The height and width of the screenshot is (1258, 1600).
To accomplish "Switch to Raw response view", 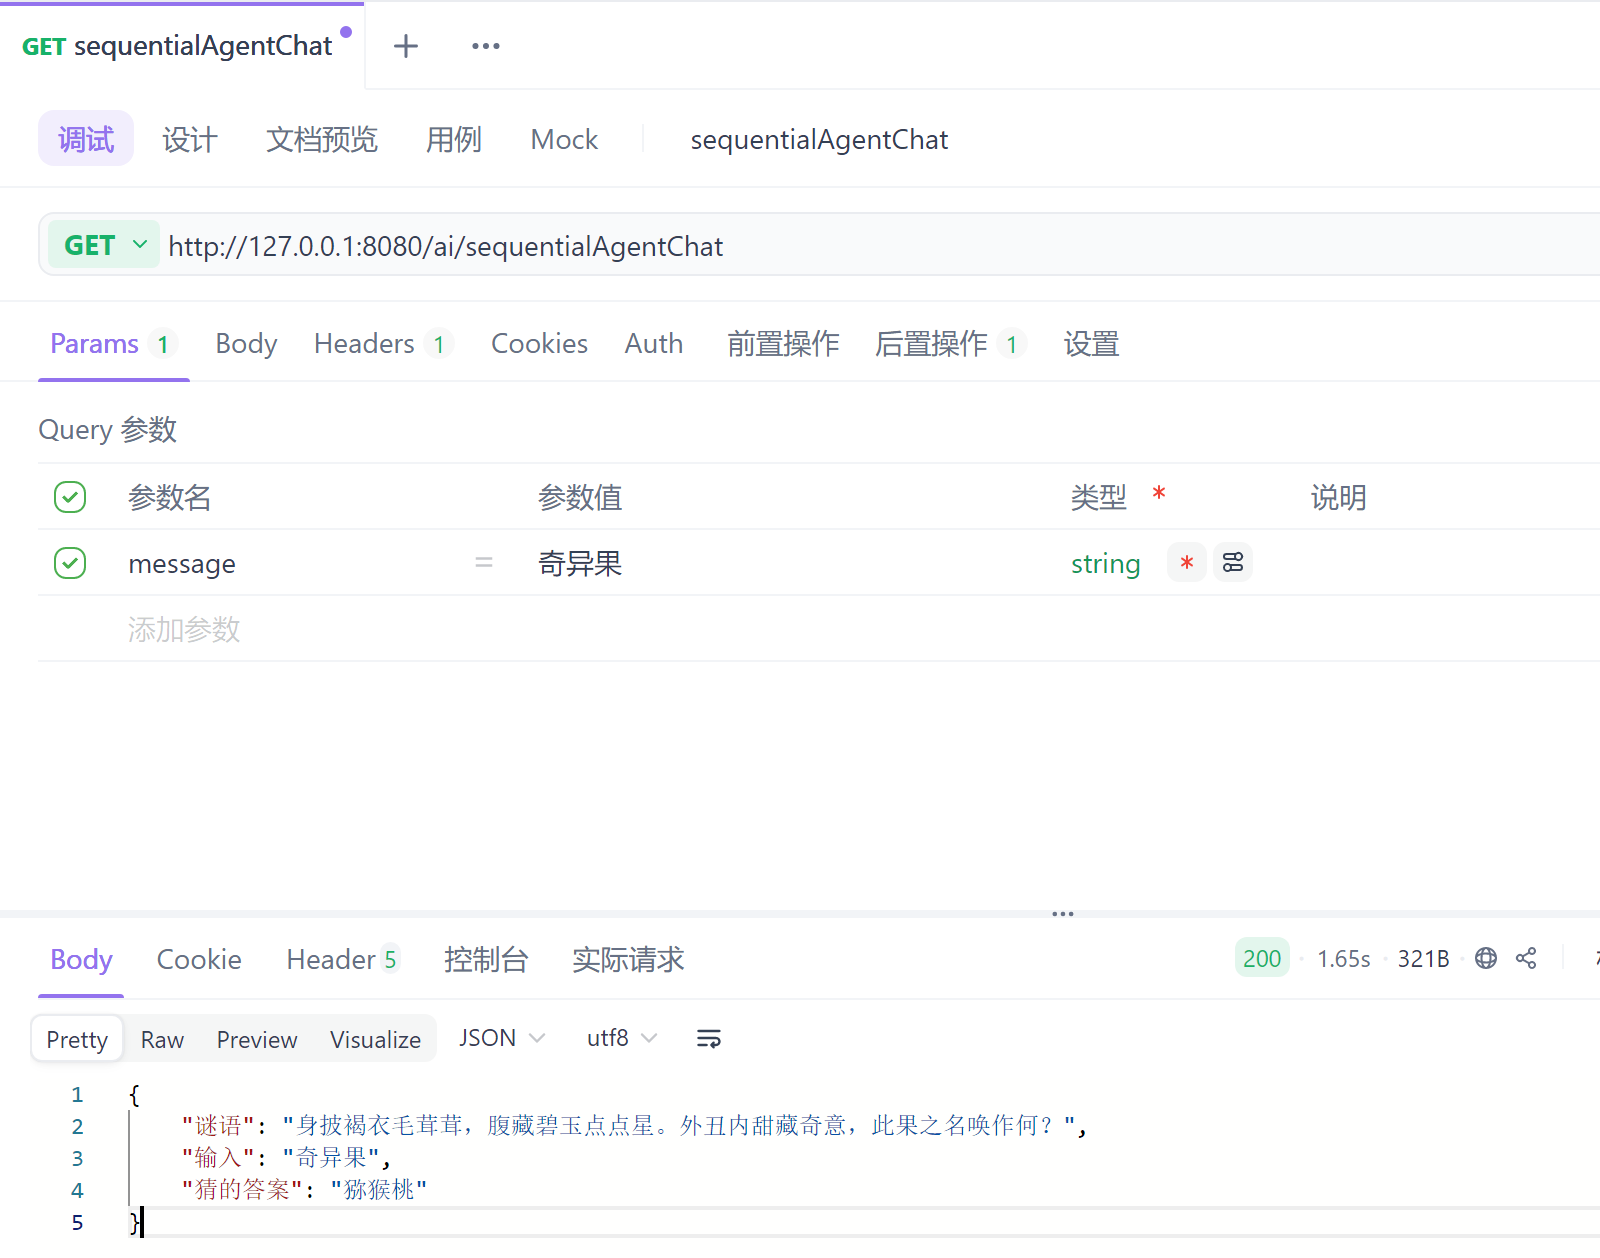I will click(x=162, y=1040).
